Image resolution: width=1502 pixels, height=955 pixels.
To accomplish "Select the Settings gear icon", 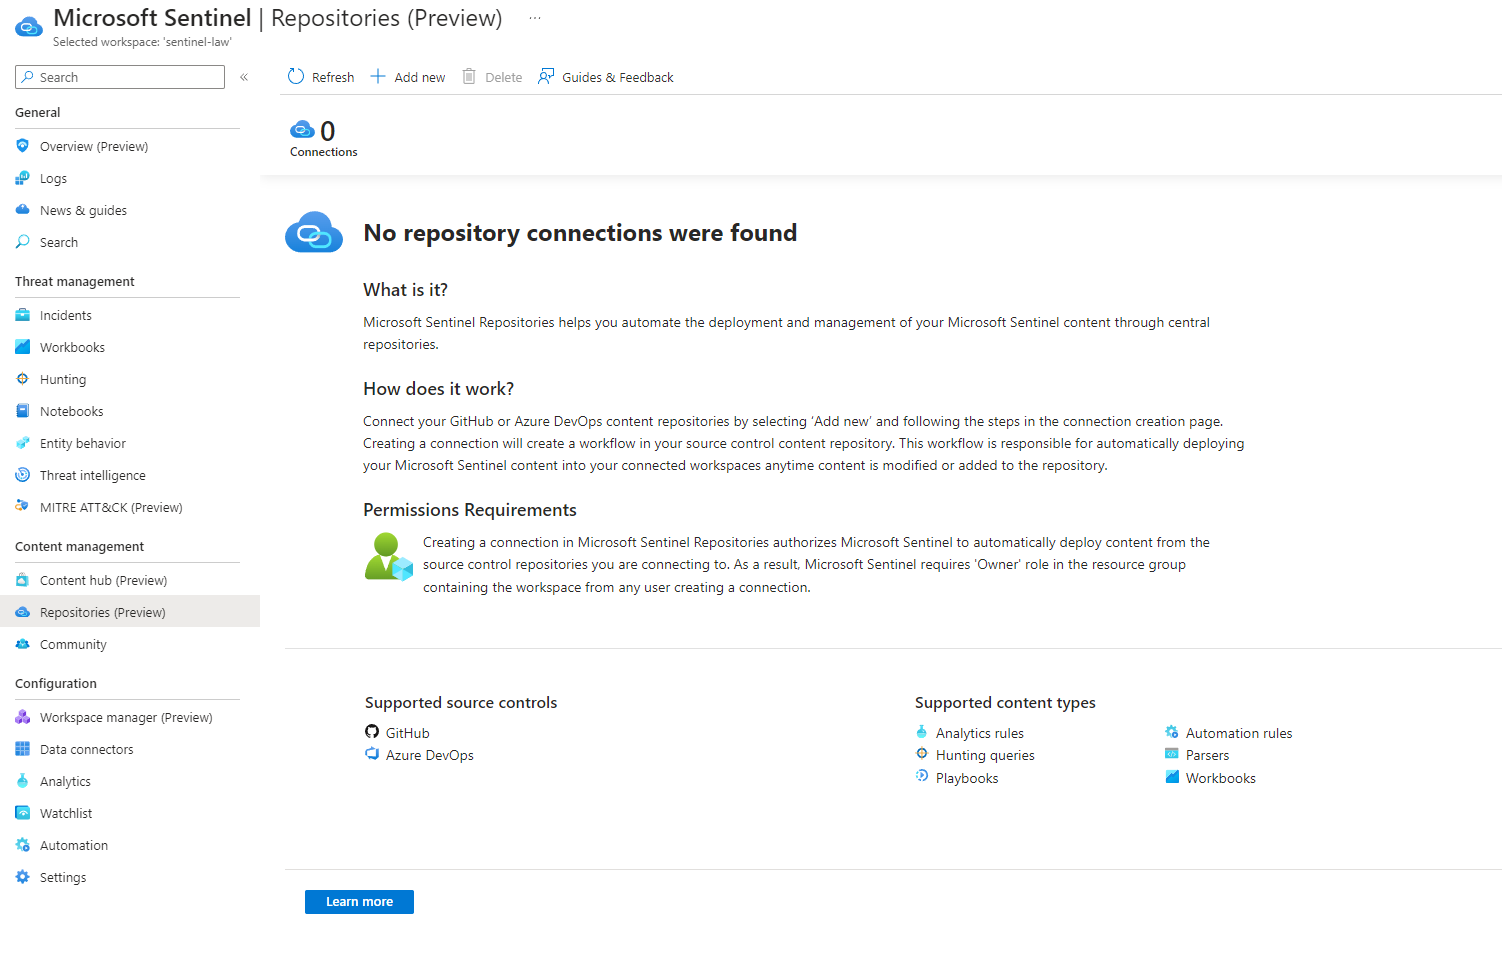I will coord(23,877).
